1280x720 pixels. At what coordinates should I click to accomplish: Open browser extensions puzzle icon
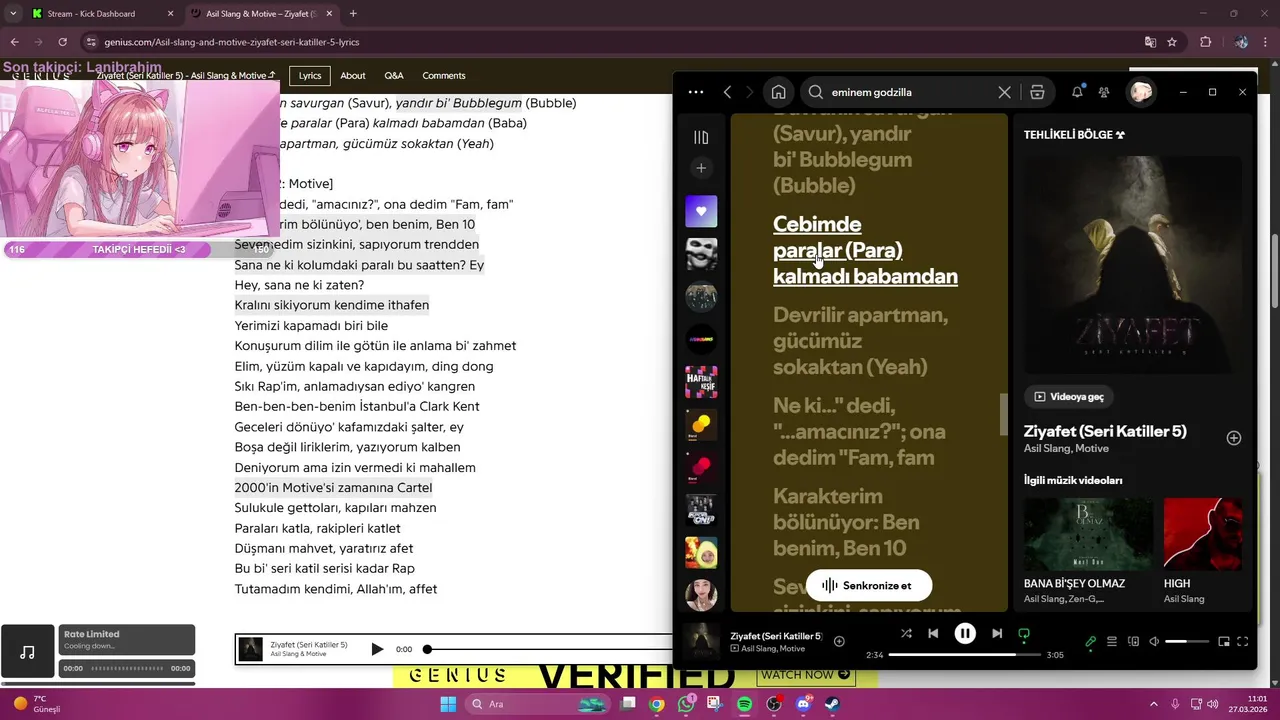pos(1205,42)
